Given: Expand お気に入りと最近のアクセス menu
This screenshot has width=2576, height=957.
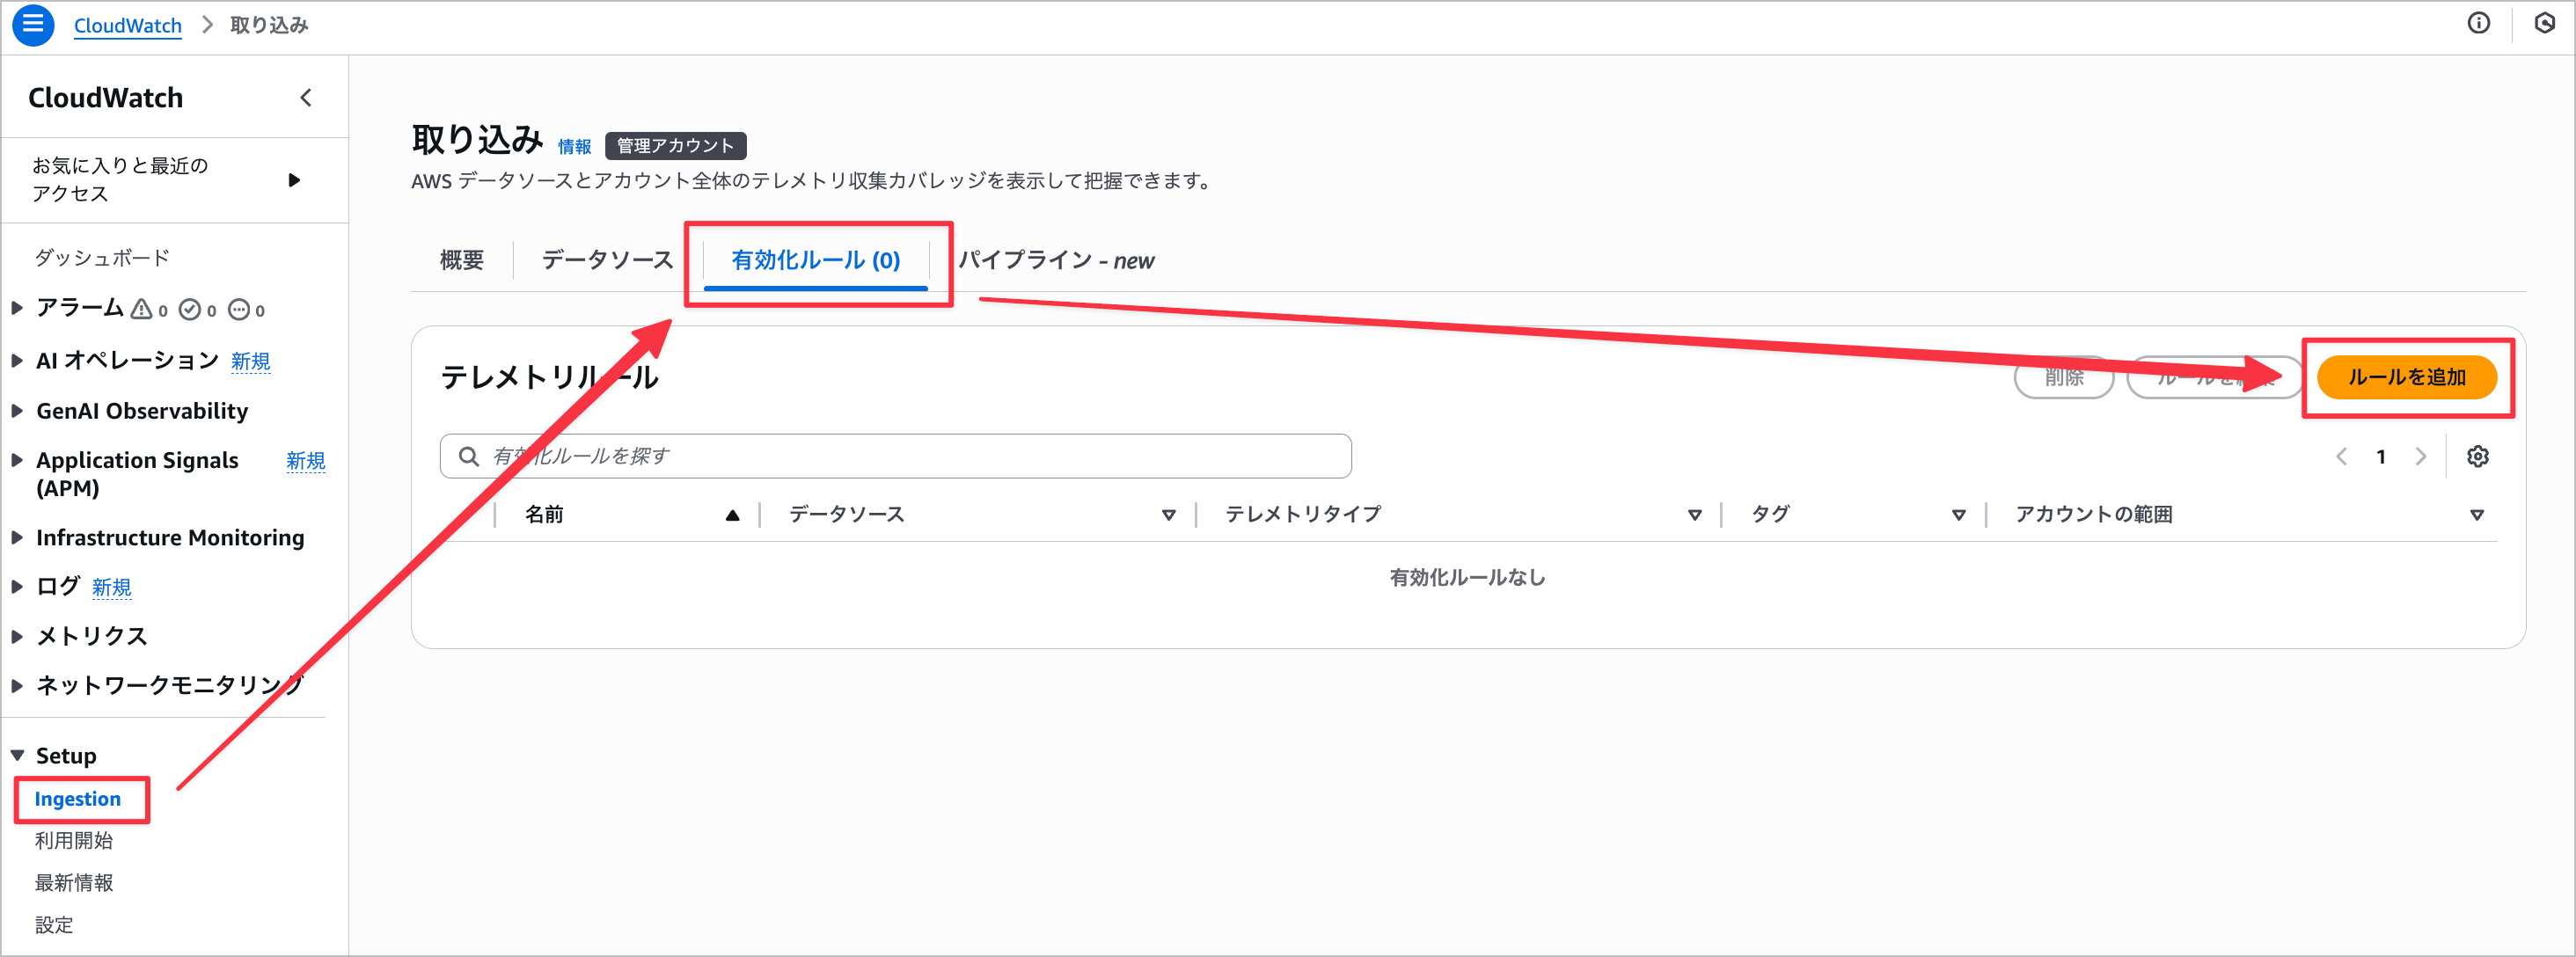Looking at the screenshot, I should click(293, 180).
